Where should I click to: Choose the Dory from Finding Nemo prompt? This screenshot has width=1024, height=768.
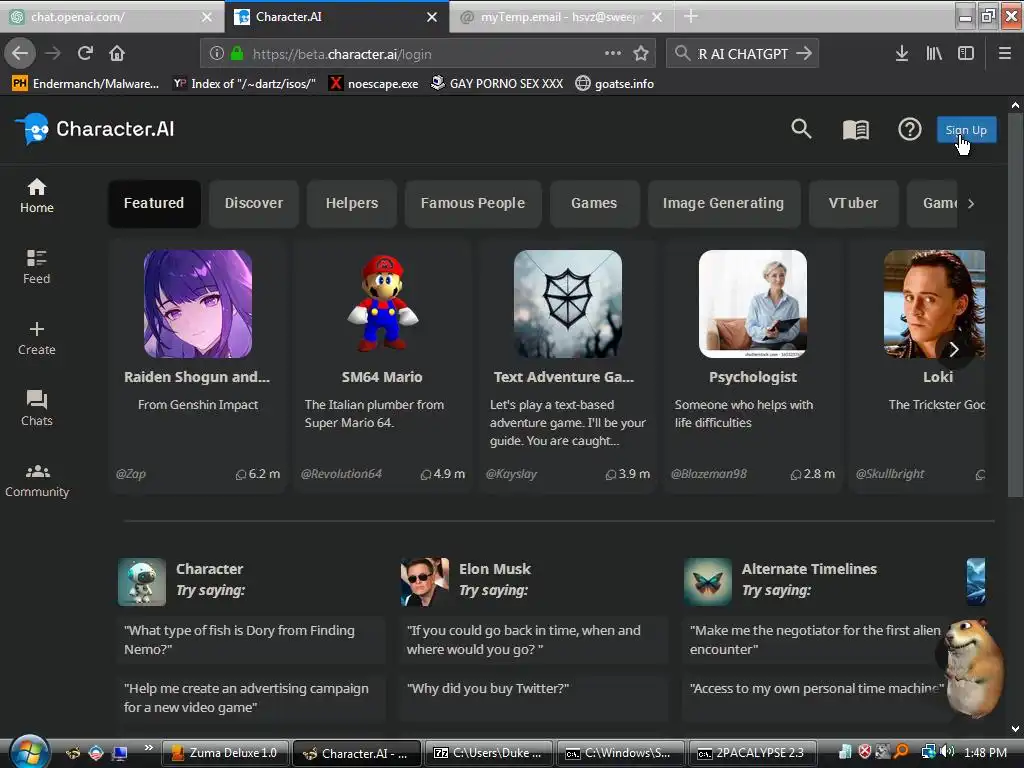click(251, 640)
